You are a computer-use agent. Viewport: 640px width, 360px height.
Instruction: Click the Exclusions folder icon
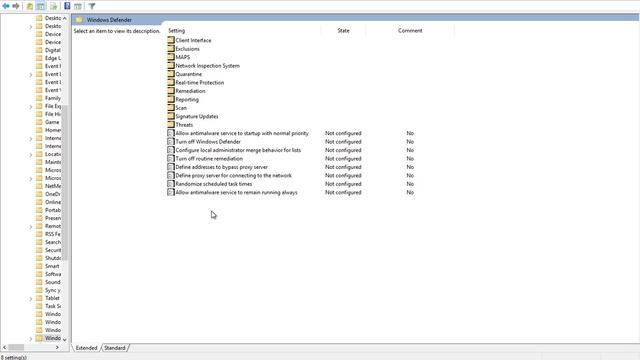click(171, 49)
